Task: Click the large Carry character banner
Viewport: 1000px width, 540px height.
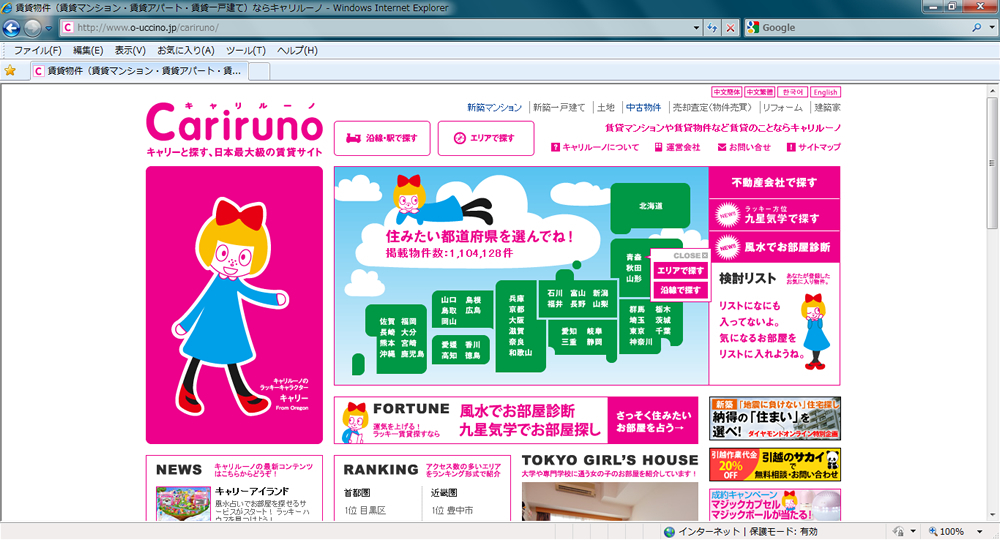Action: pyautogui.click(x=234, y=305)
